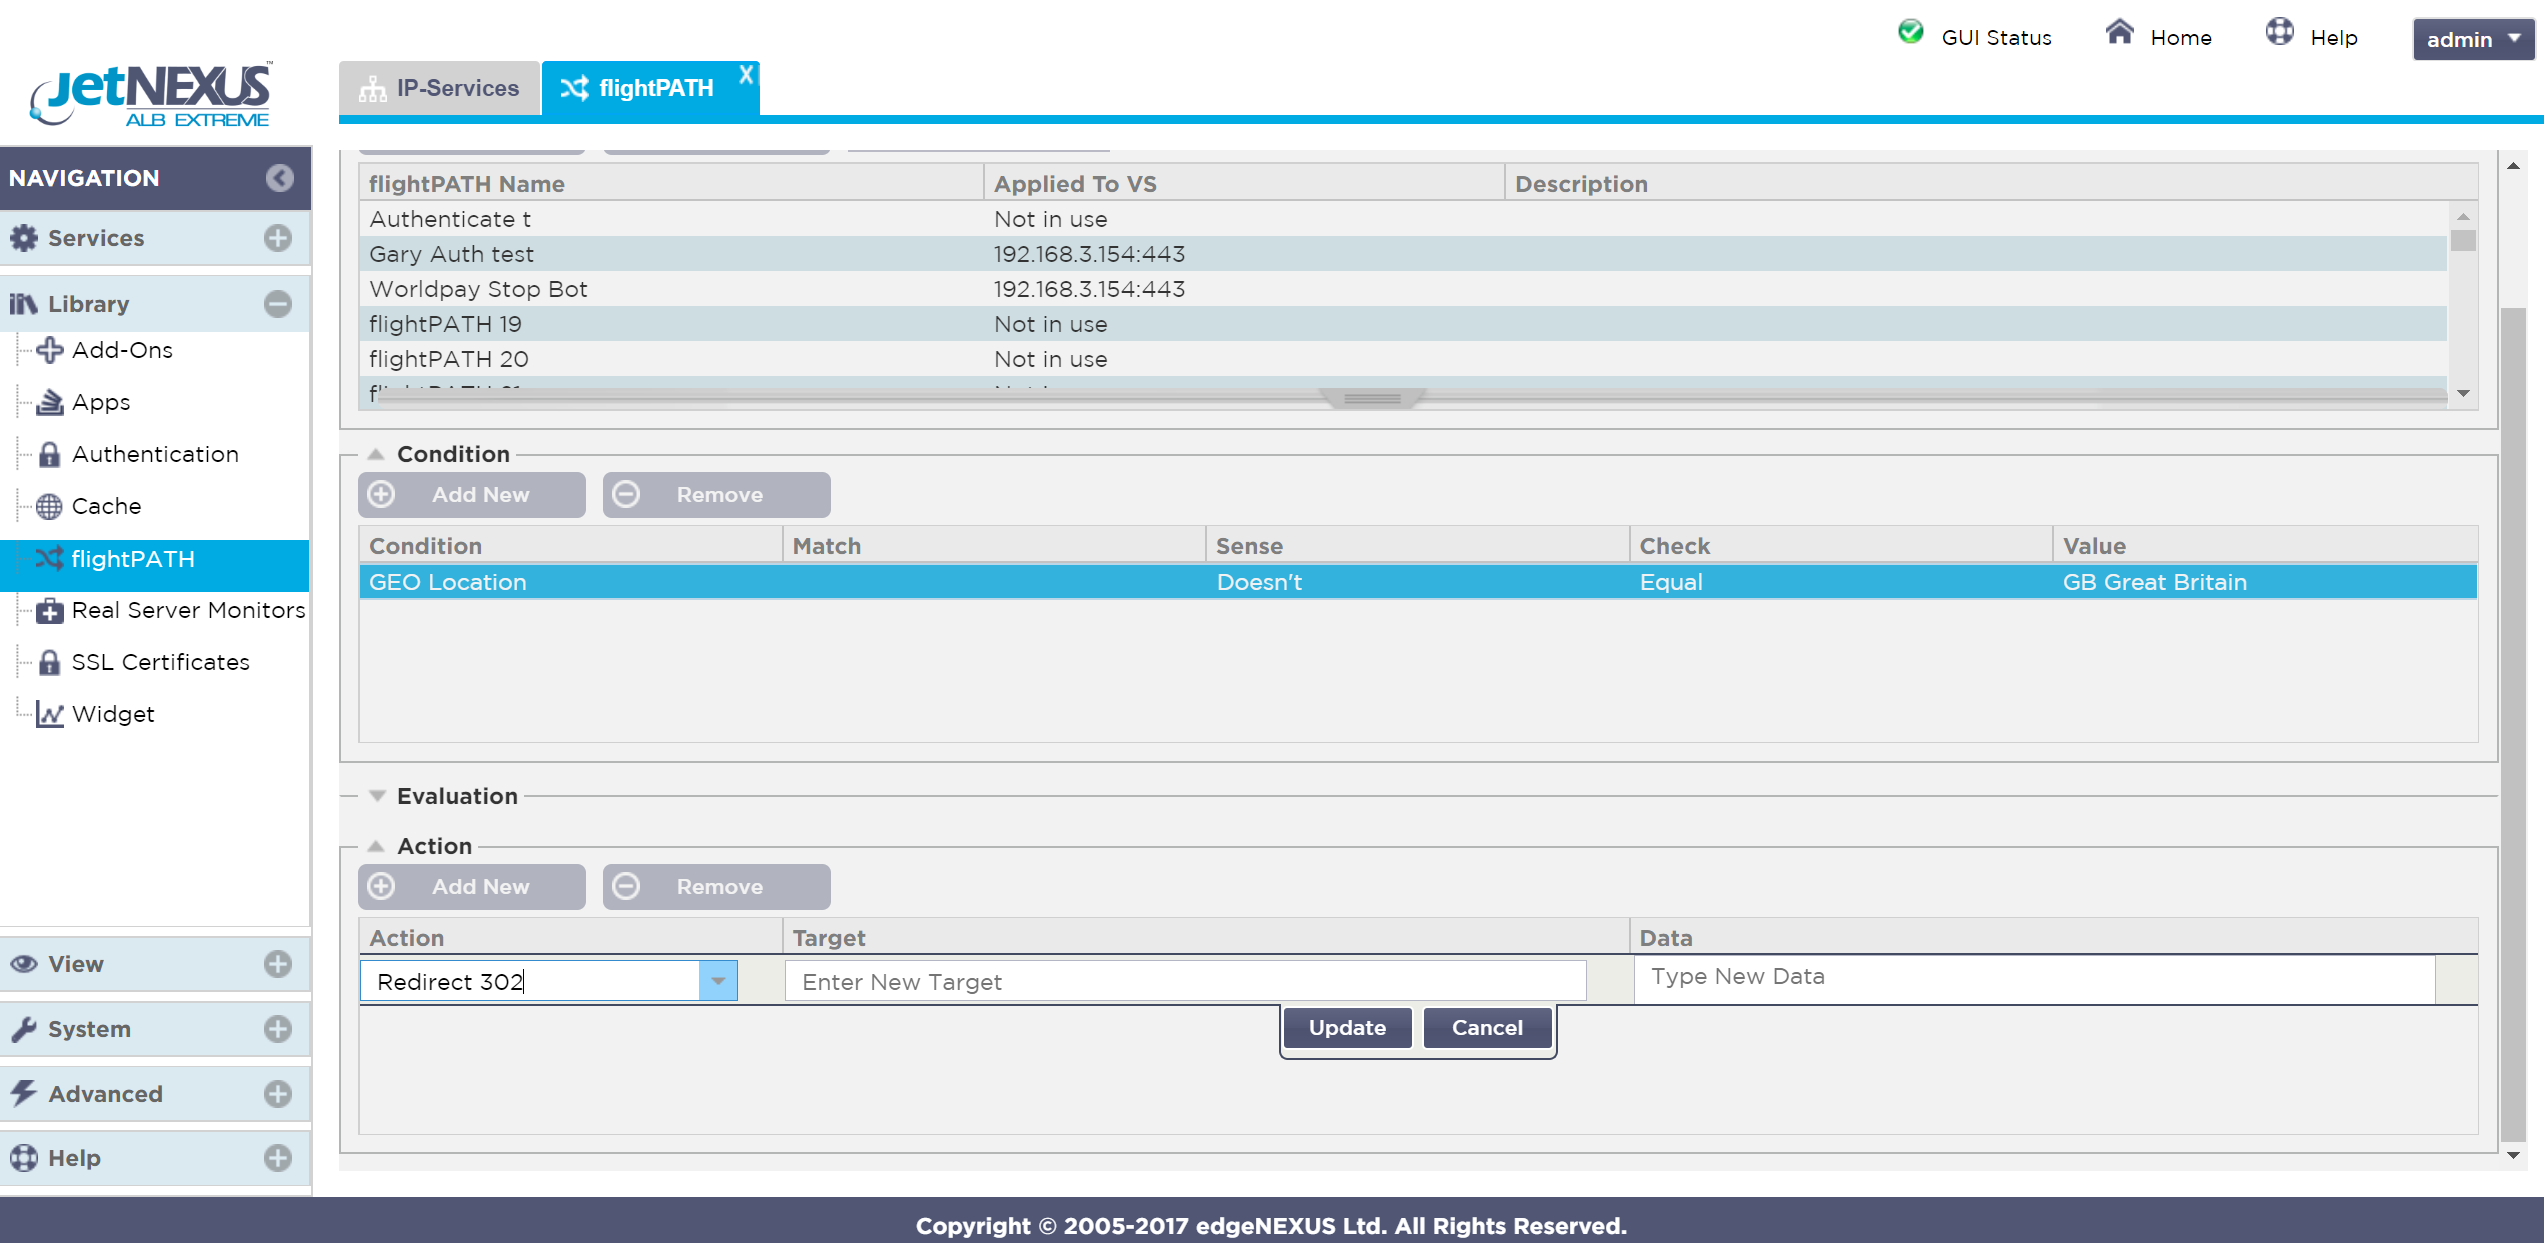2544x1243 pixels.
Task: Click the IP-Services network icon
Action: [373, 89]
